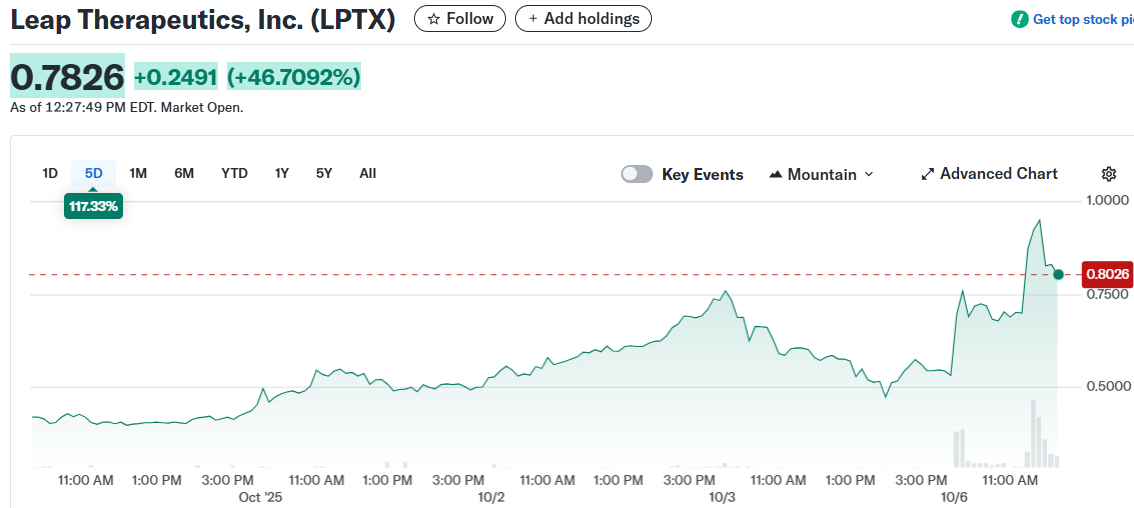
Task: Select the 1D time range
Action: (x=50, y=173)
